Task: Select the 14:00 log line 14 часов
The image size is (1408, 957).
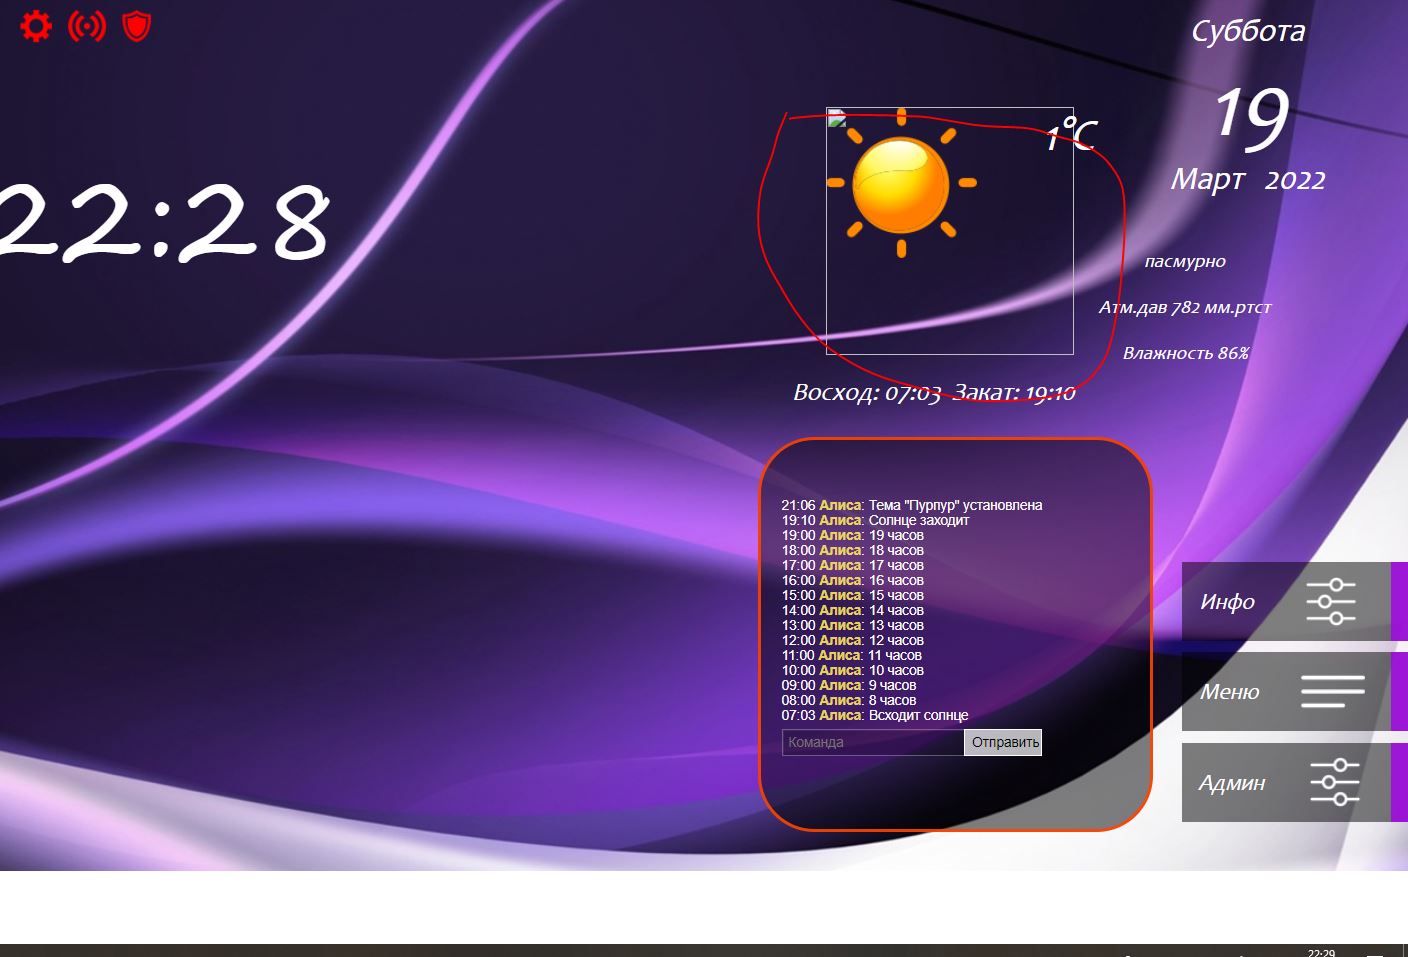Action: (x=853, y=610)
